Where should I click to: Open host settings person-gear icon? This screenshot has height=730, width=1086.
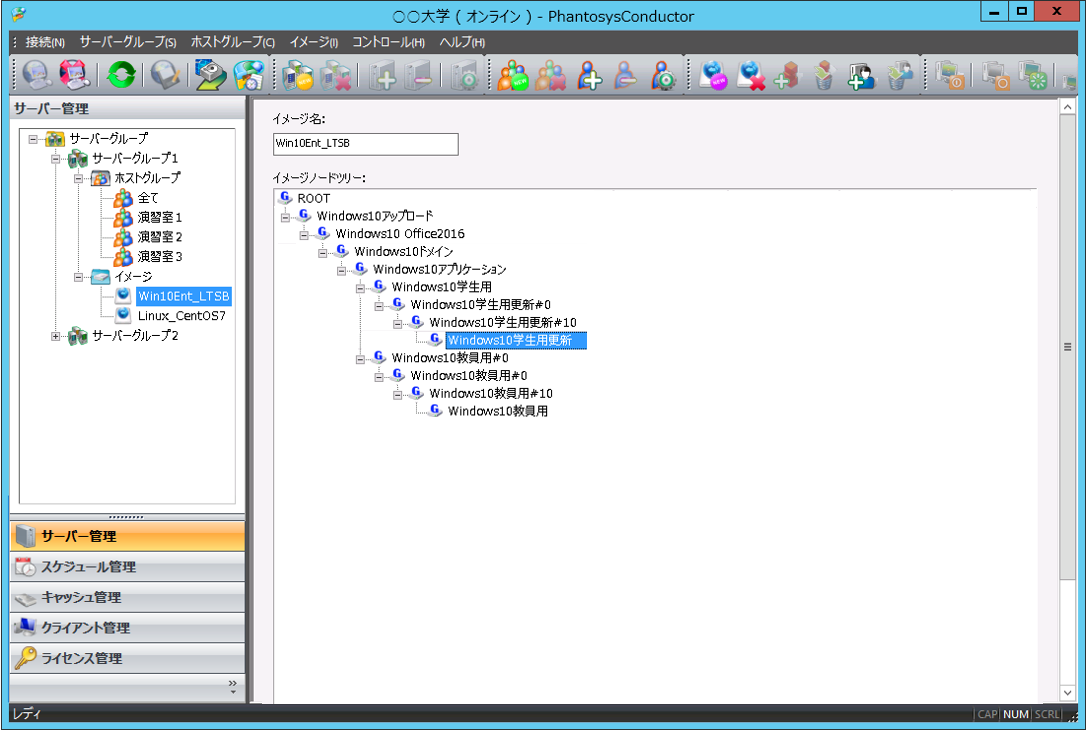(x=664, y=75)
